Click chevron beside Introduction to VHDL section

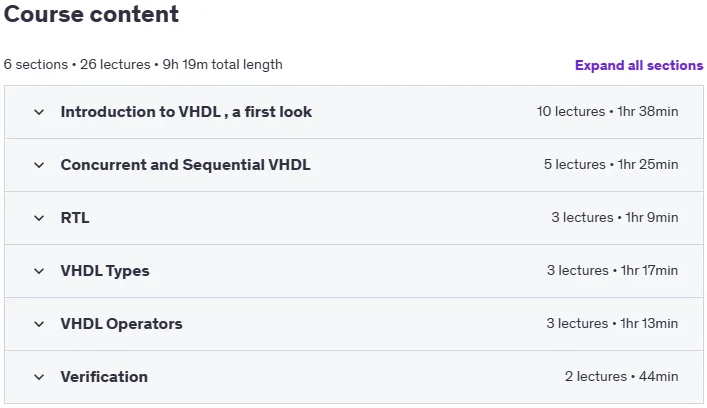[39, 112]
